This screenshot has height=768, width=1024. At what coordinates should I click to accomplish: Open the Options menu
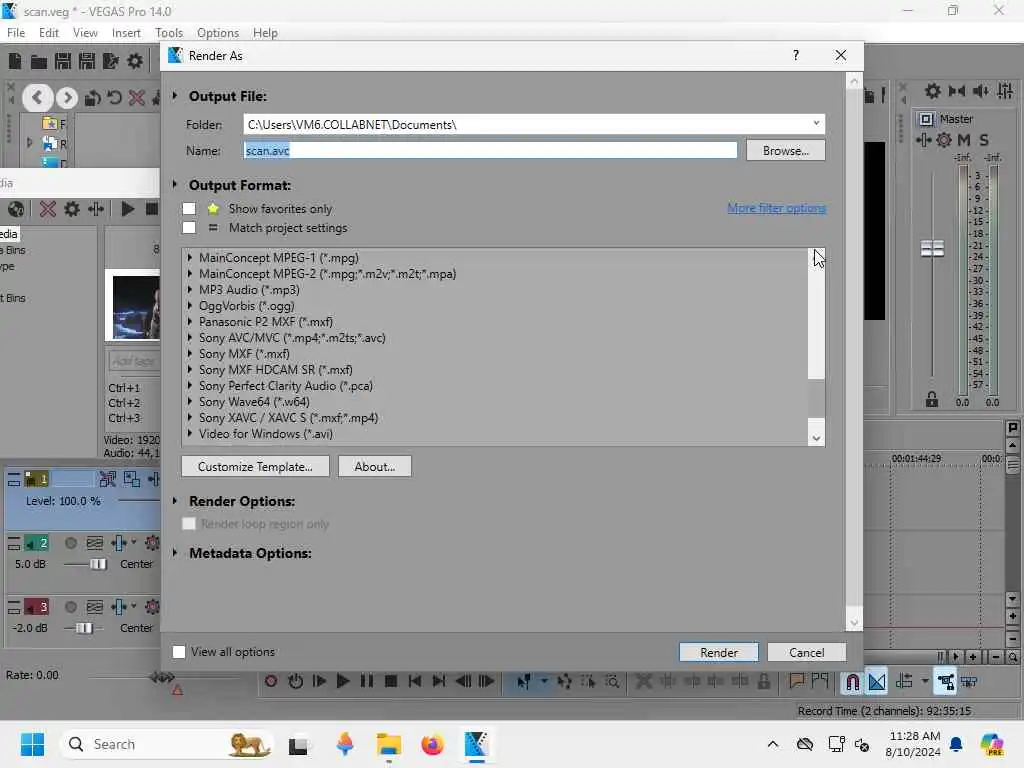pyautogui.click(x=218, y=33)
